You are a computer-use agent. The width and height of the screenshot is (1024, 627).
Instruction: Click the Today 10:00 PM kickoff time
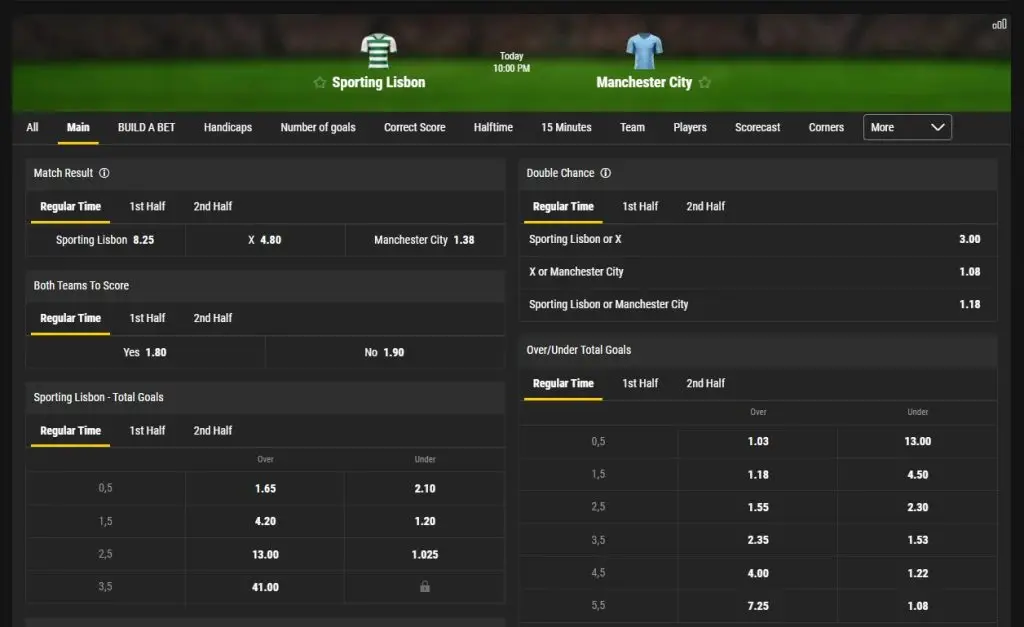pos(511,62)
